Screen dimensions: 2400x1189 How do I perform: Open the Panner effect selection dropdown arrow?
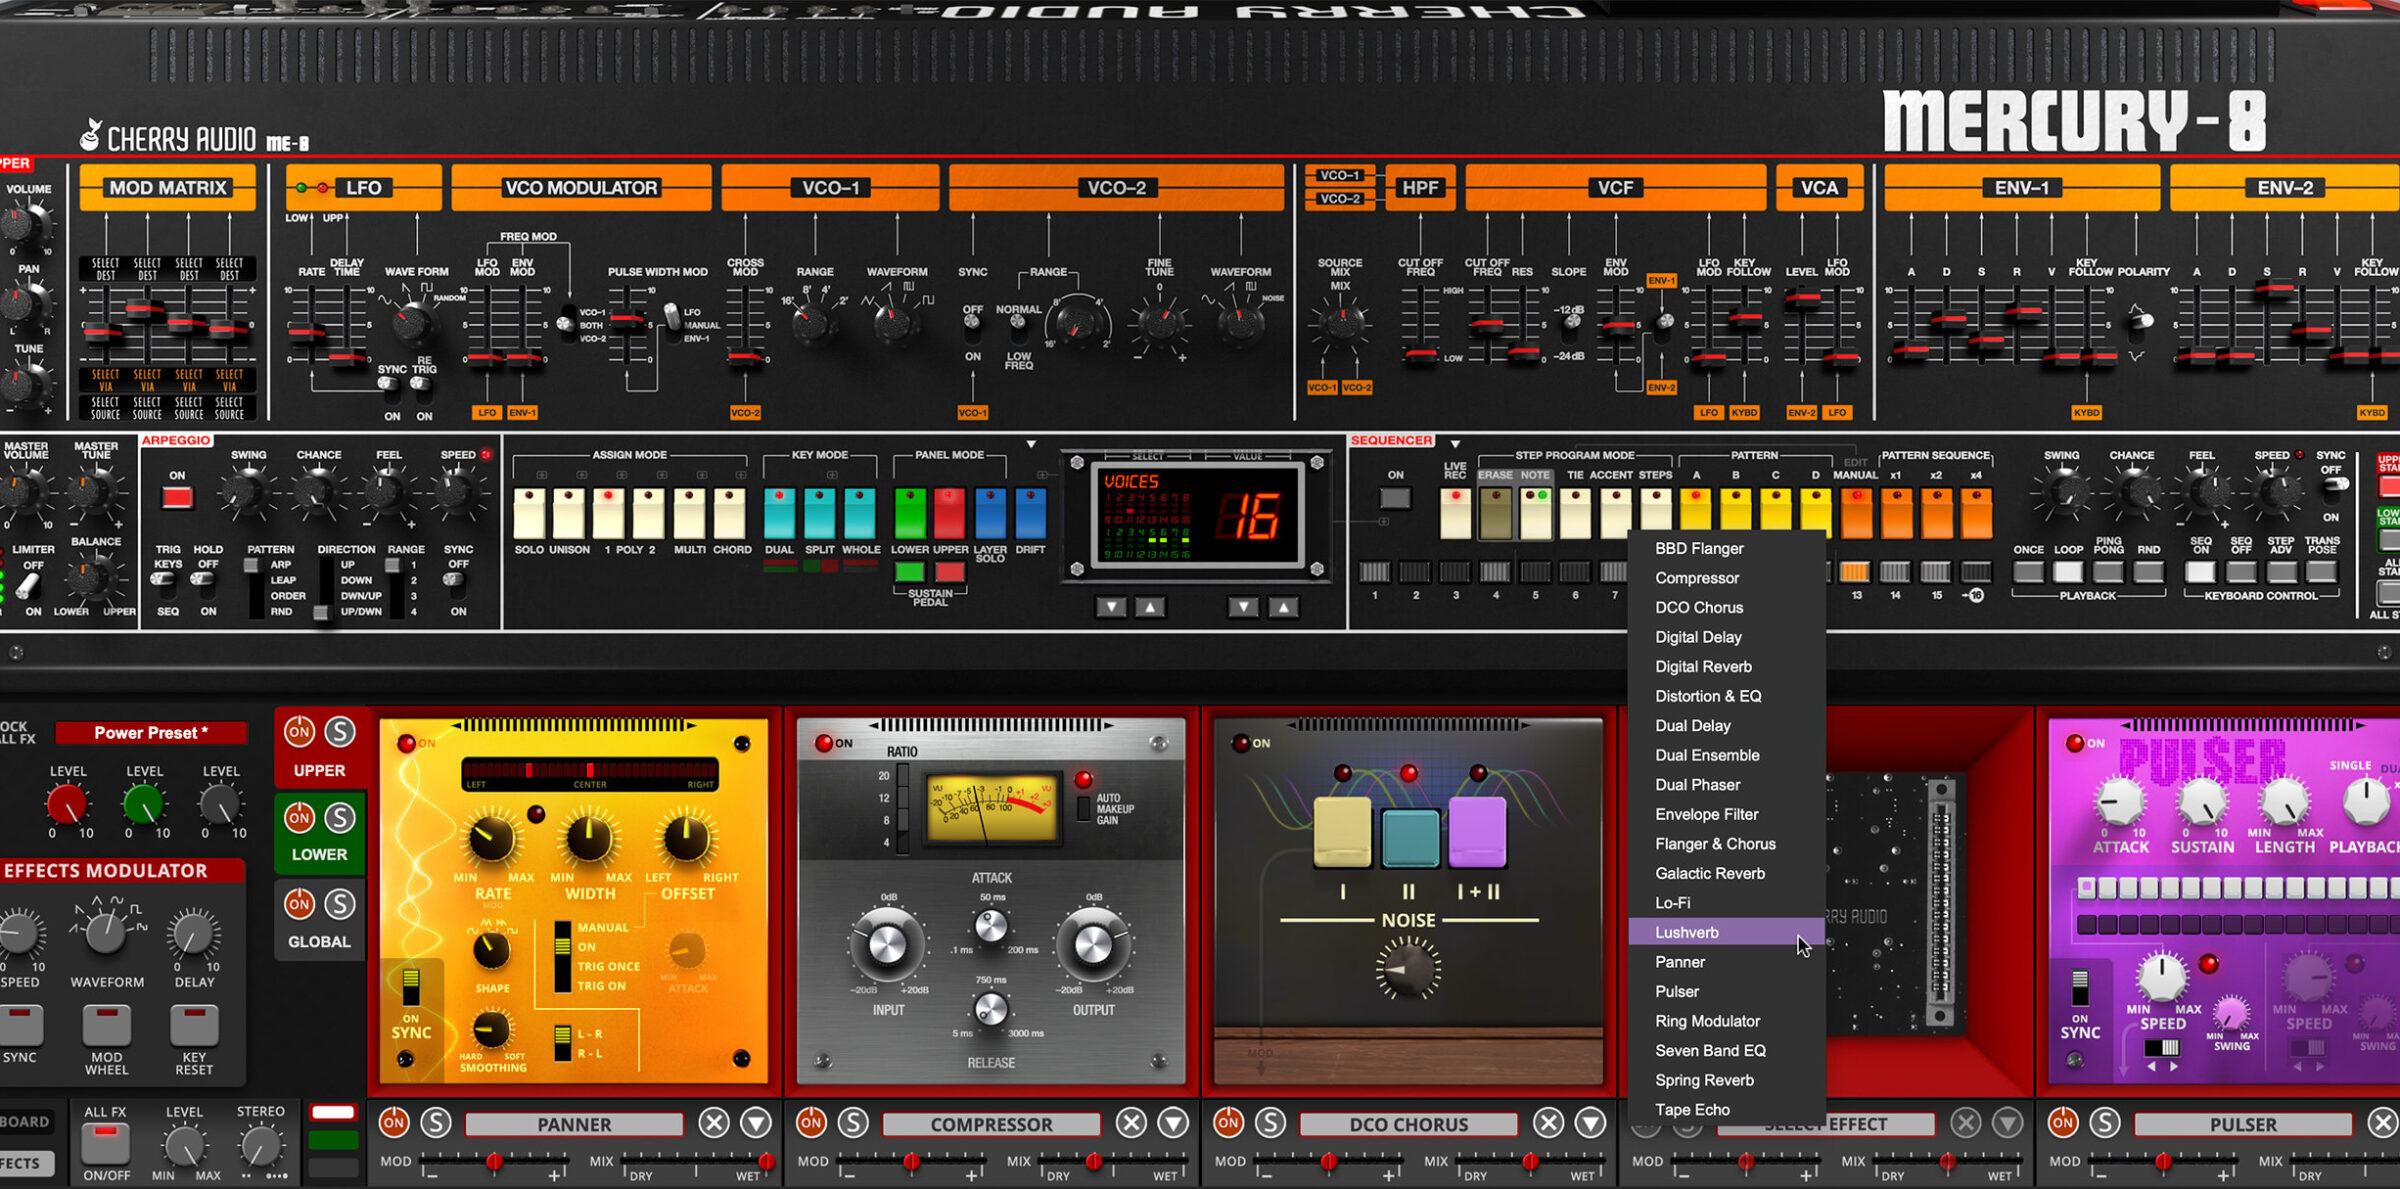point(756,1123)
